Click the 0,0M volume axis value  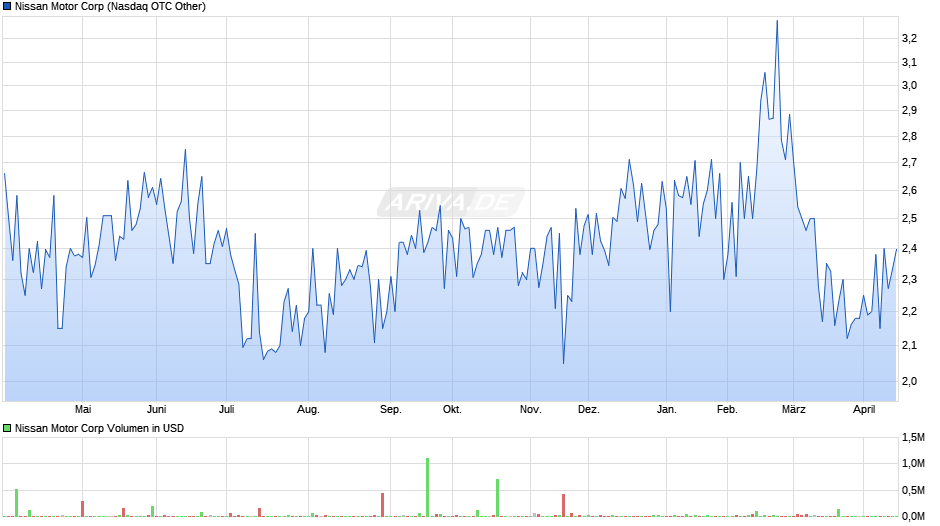[913, 516]
